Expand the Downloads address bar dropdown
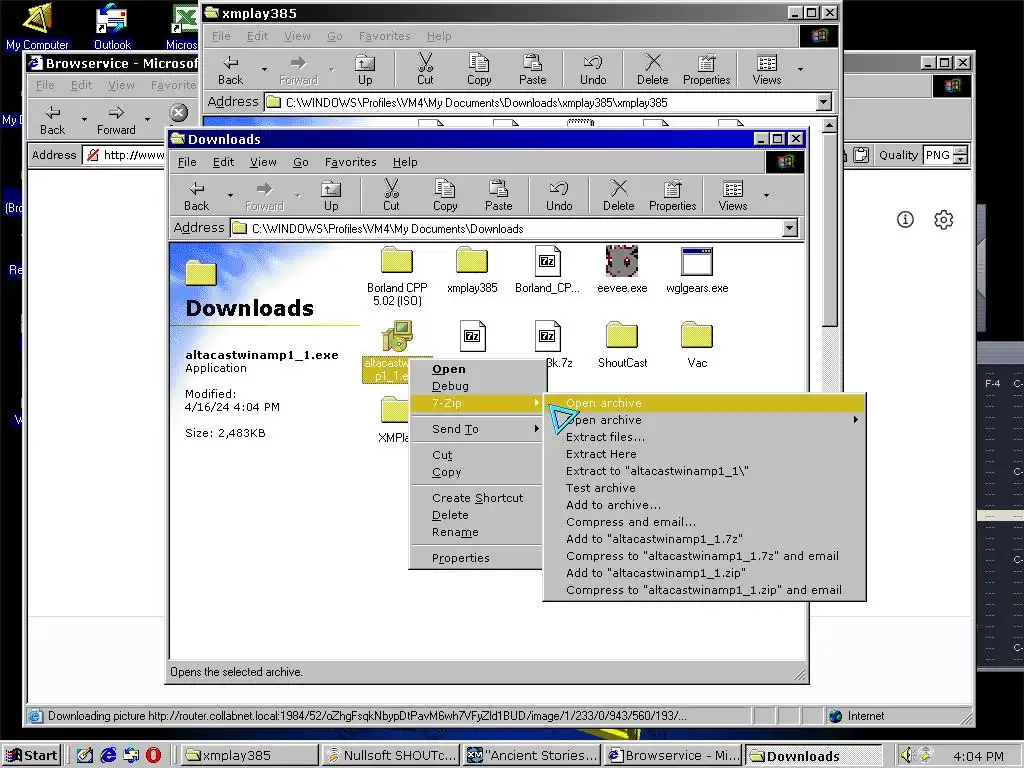The height and width of the screenshot is (768, 1024). (x=790, y=228)
